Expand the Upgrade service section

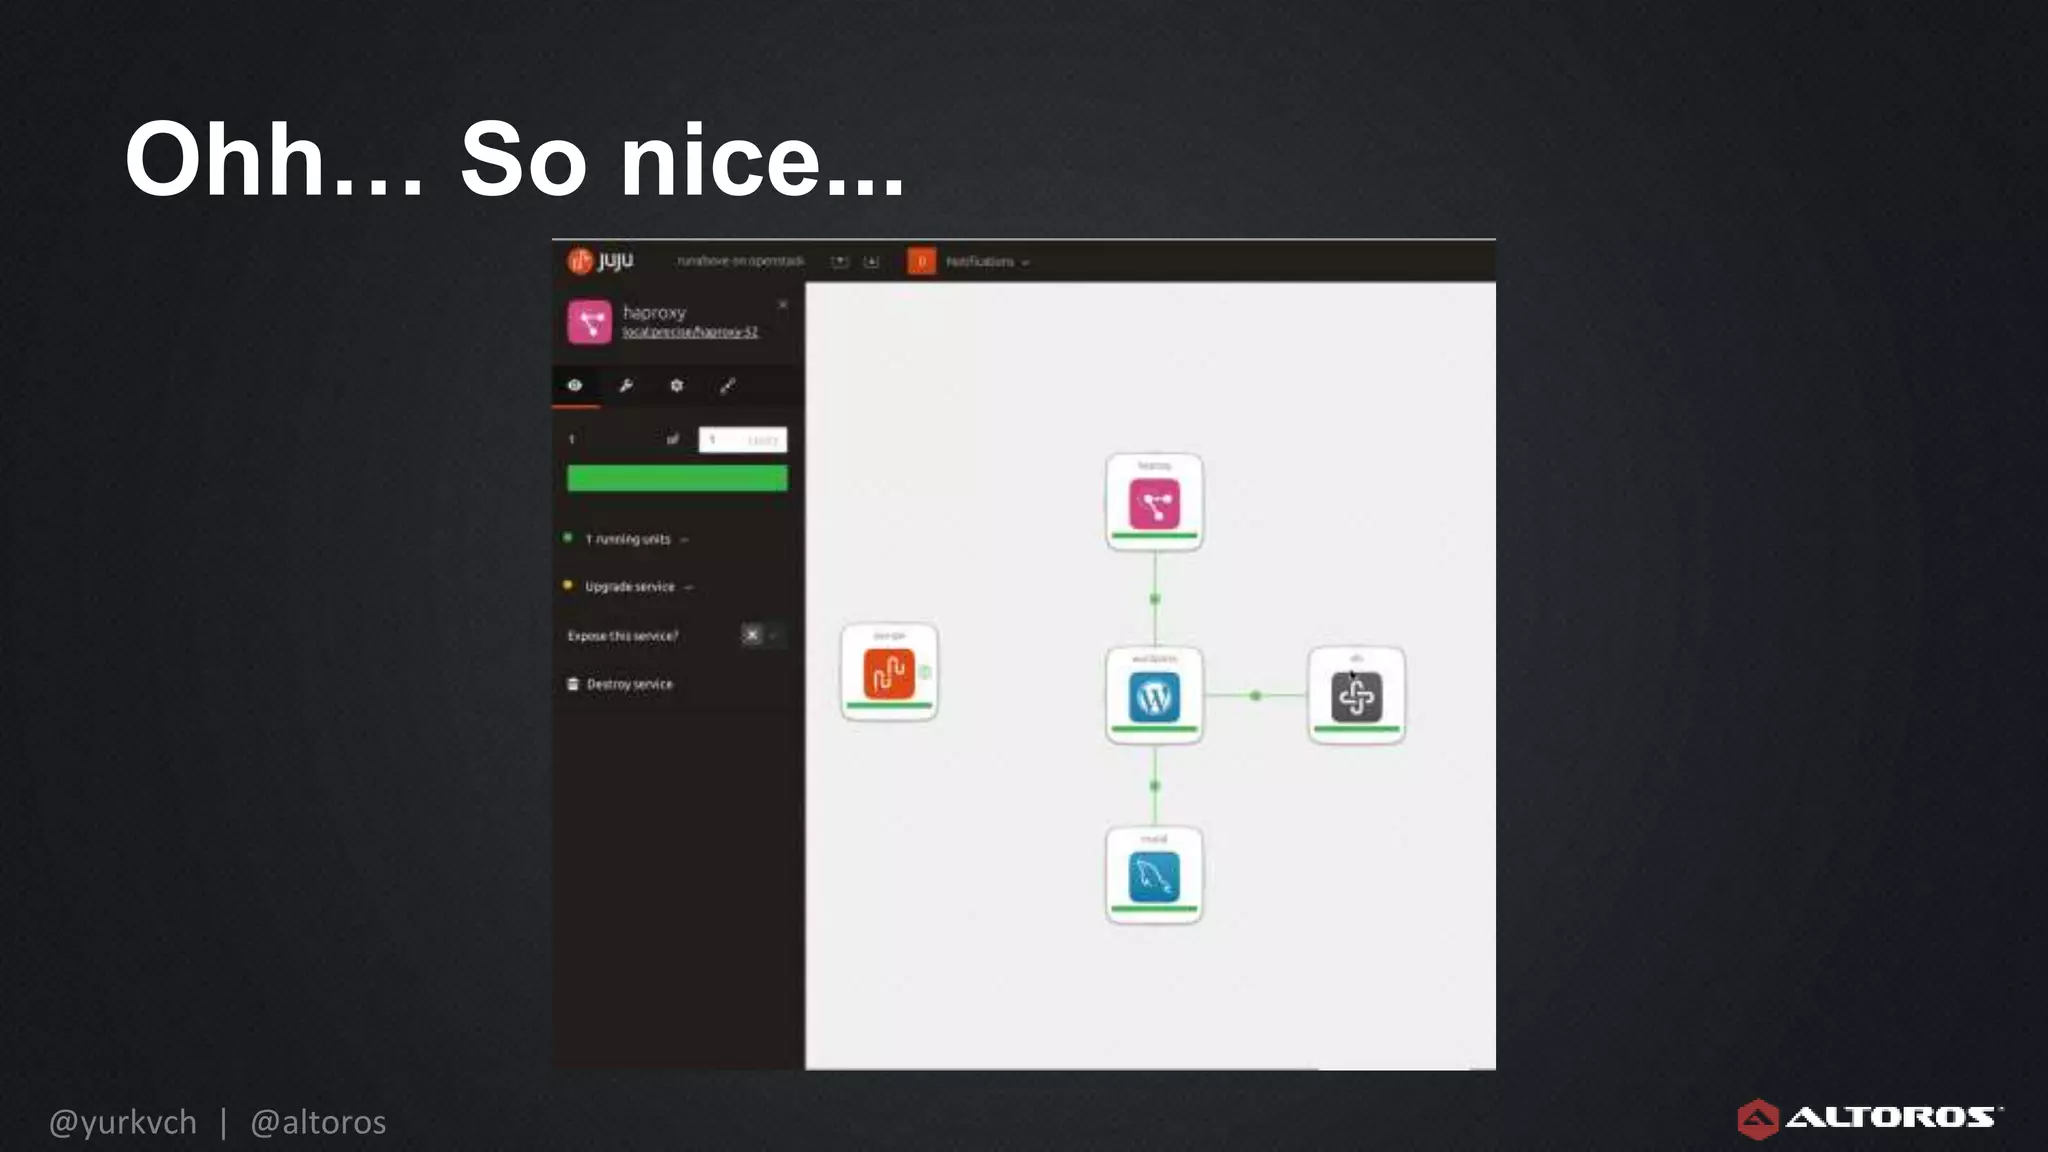630,587
